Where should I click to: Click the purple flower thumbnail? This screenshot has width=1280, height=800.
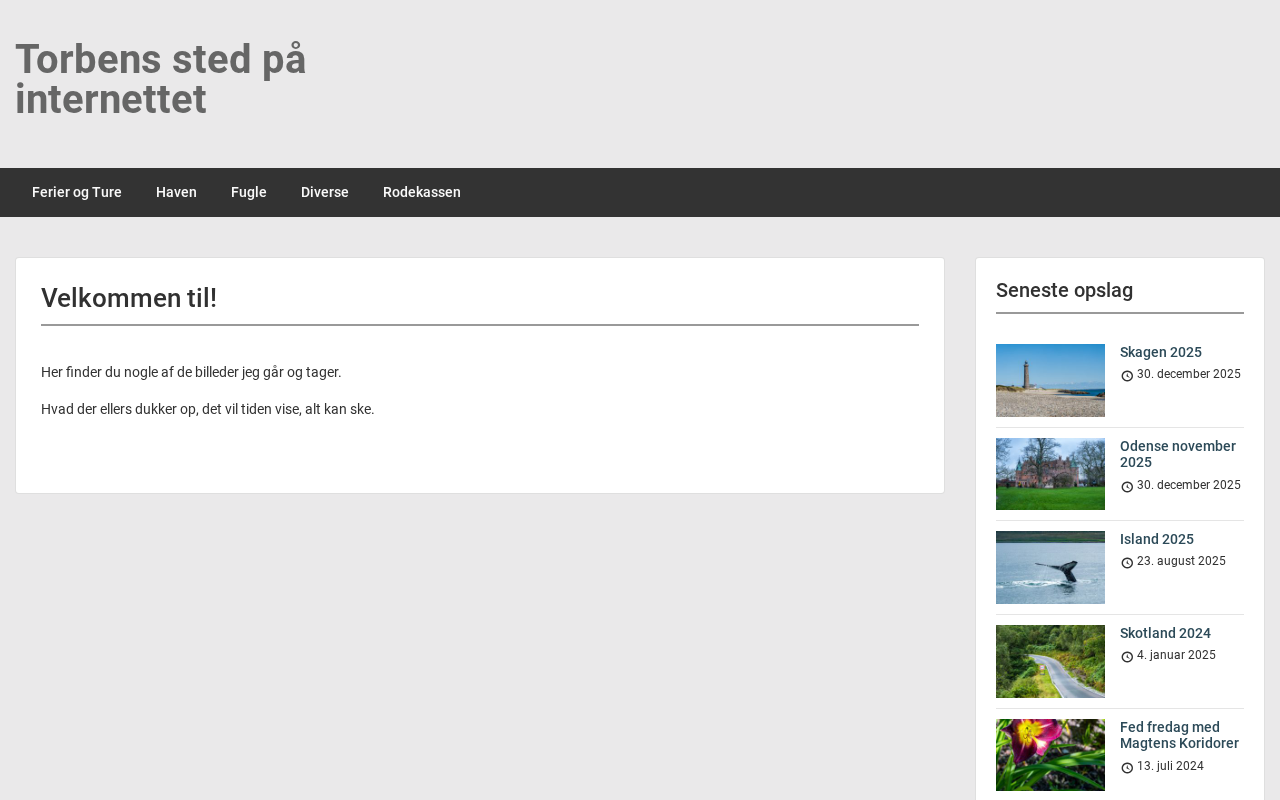pyautogui.click(x=1050, y=755)
